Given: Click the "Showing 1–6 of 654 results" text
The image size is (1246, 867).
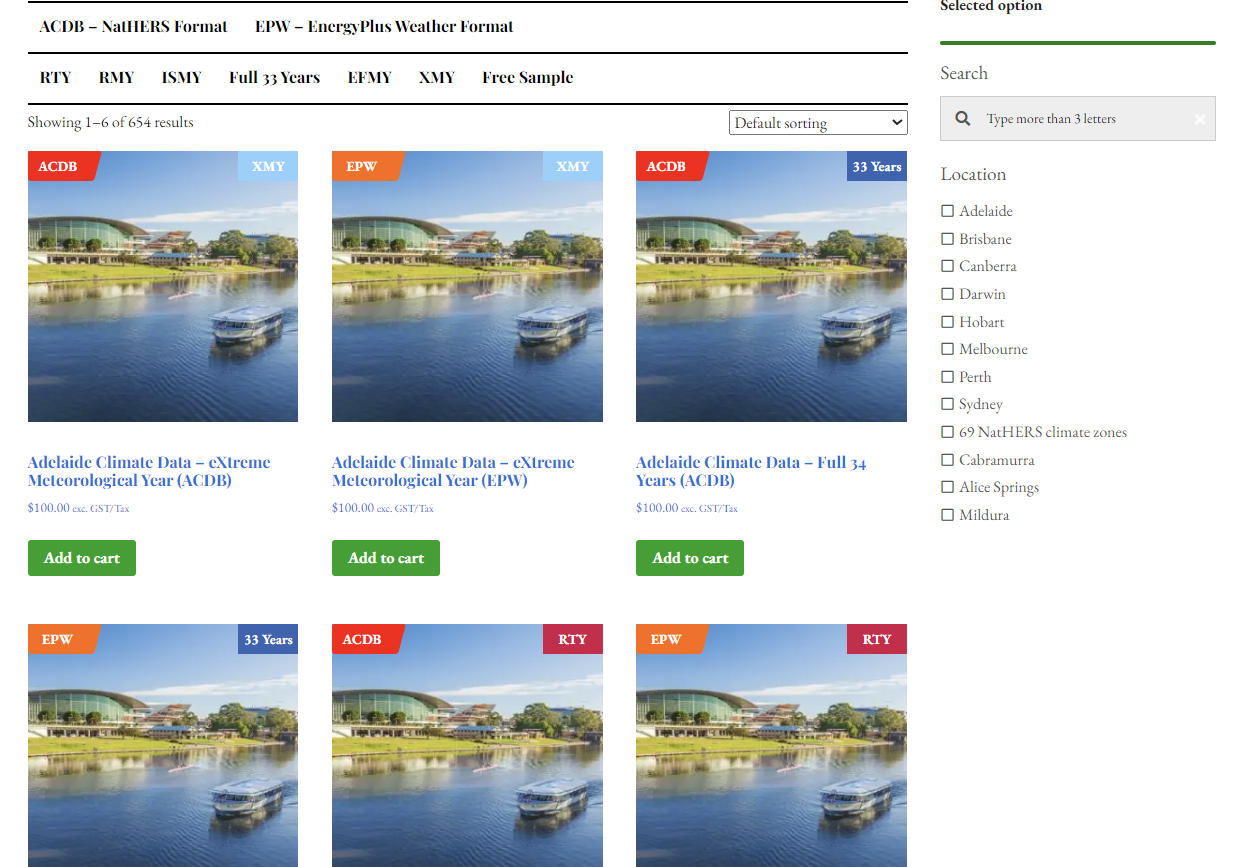Looking at the screenshot, I should [111, 123].
